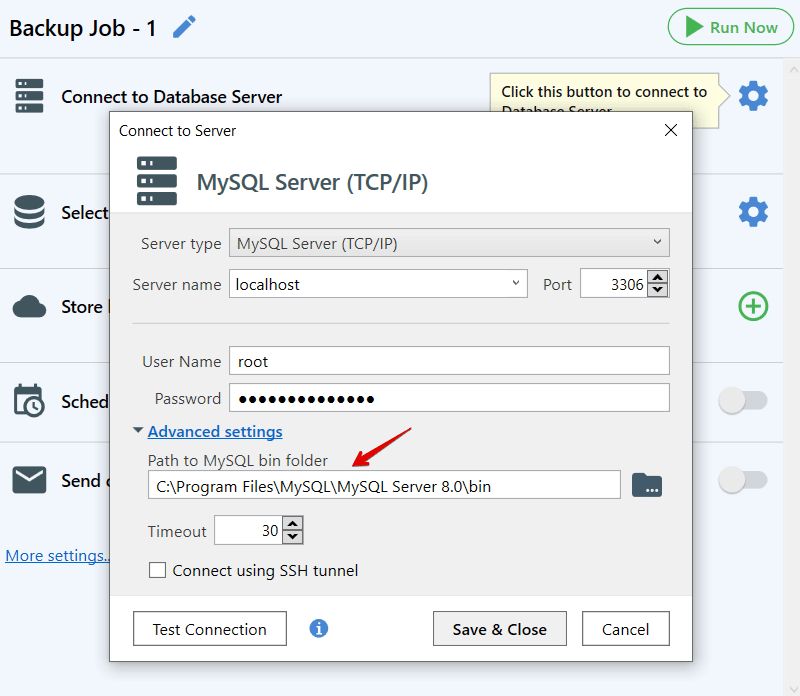Click the server icon in dialog header
Viewport: 800px width, 696px height.
(157, 181)
